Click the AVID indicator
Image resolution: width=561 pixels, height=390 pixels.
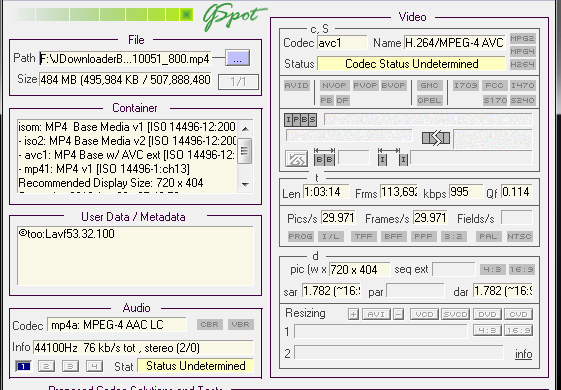tap(297, 86)
